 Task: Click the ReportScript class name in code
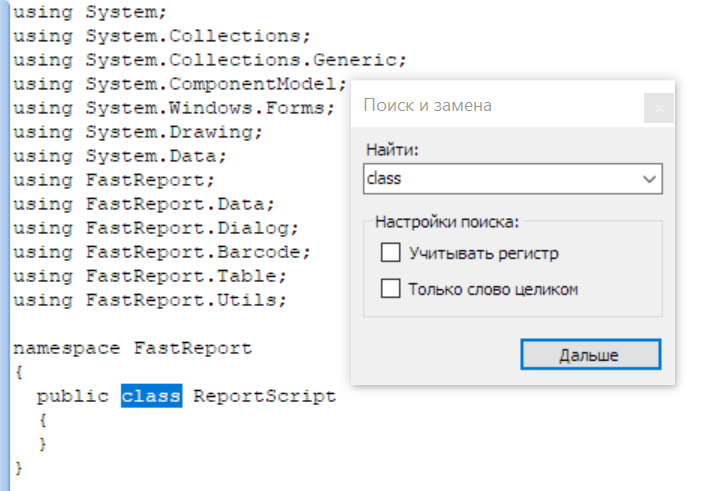point(264,396)
